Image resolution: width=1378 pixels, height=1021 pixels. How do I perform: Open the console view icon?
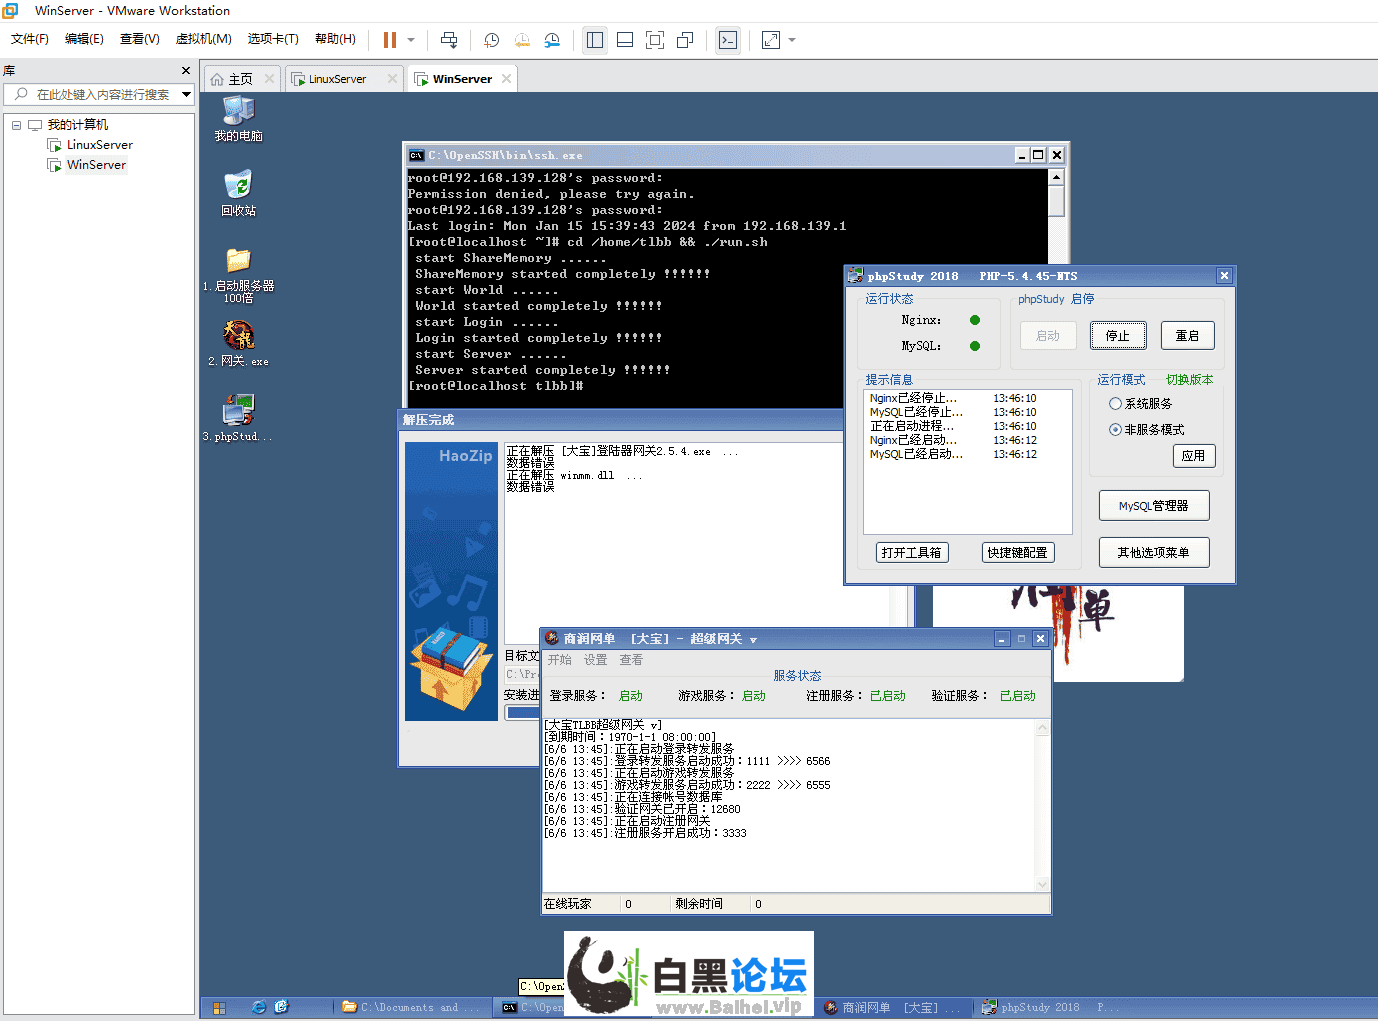pyautogui.click(x=728, y=40)
